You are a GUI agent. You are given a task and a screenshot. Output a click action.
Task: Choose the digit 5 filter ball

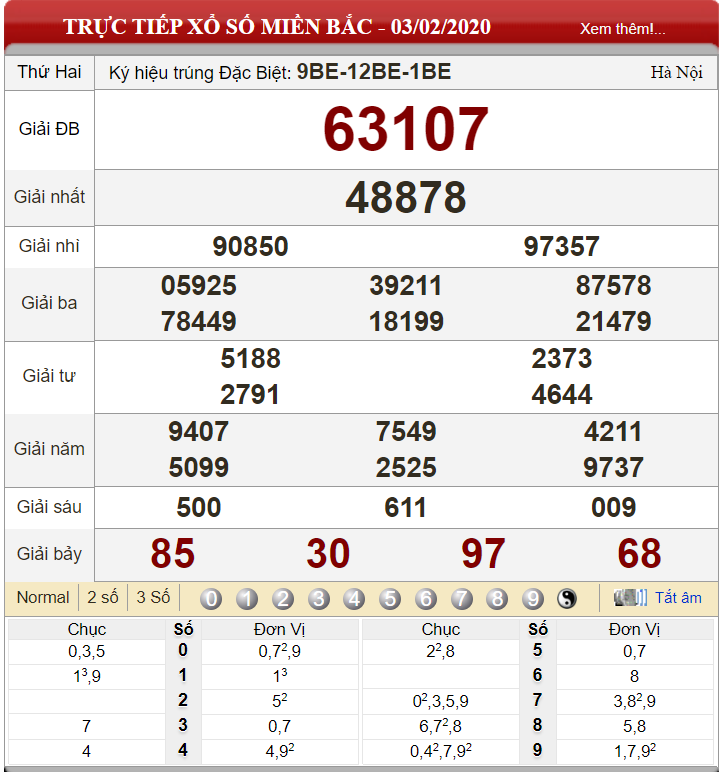(390, 599)
